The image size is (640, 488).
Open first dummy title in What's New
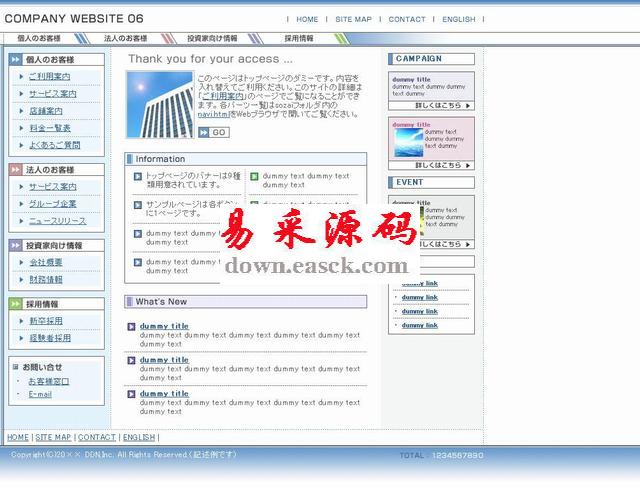tap(164, 326)
